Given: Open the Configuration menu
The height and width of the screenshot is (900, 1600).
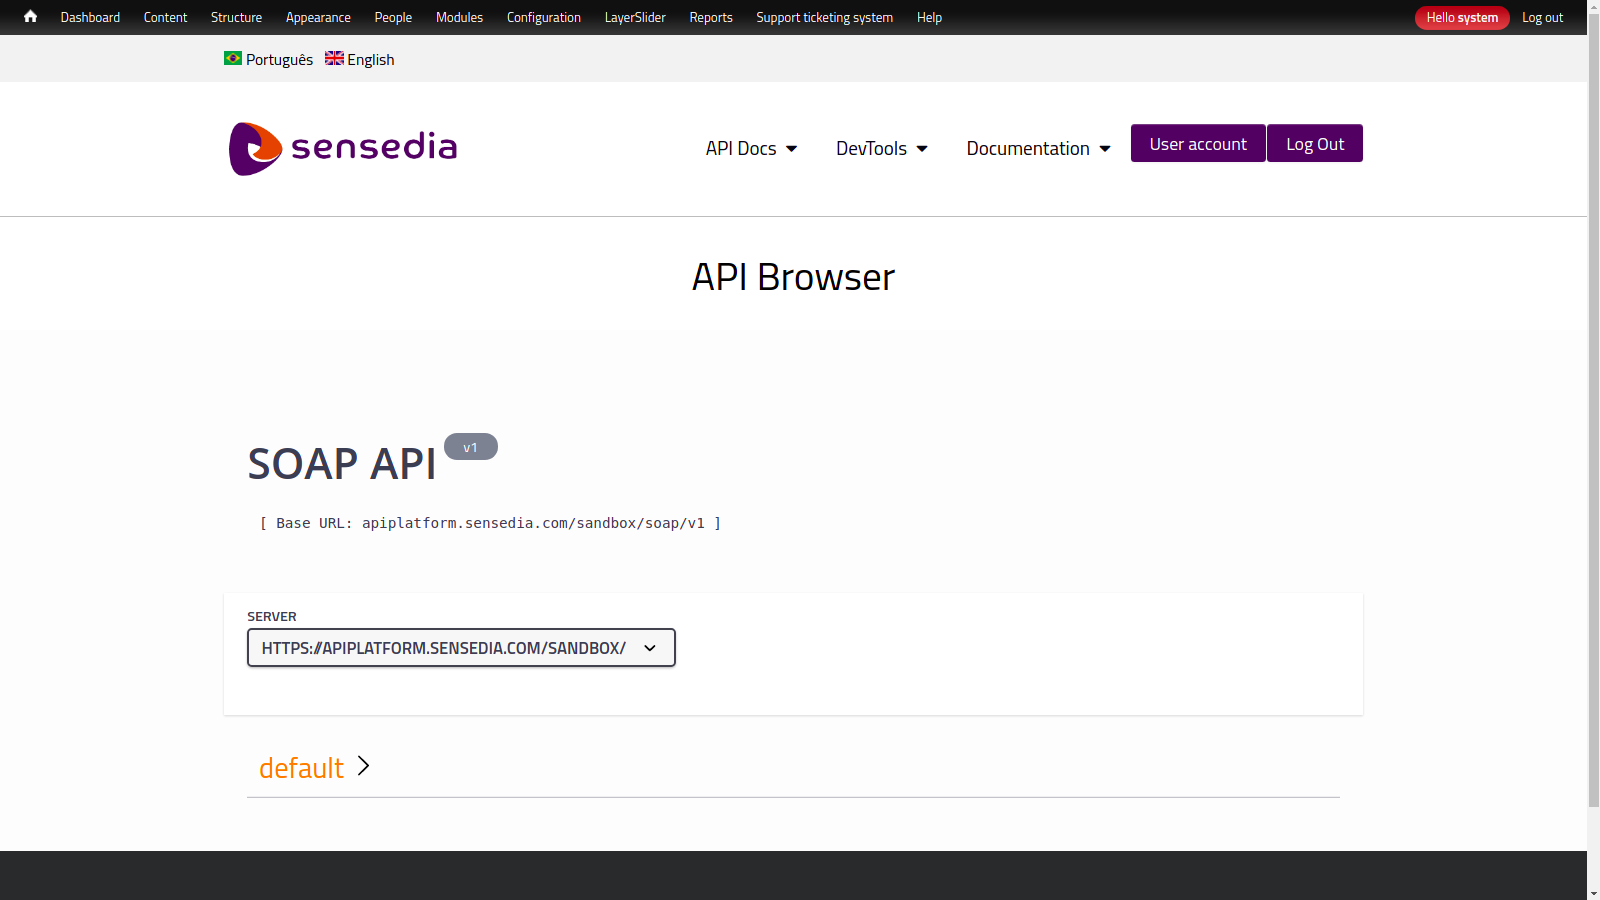Looking at the screenshot, I should click(x=543, y=17).
